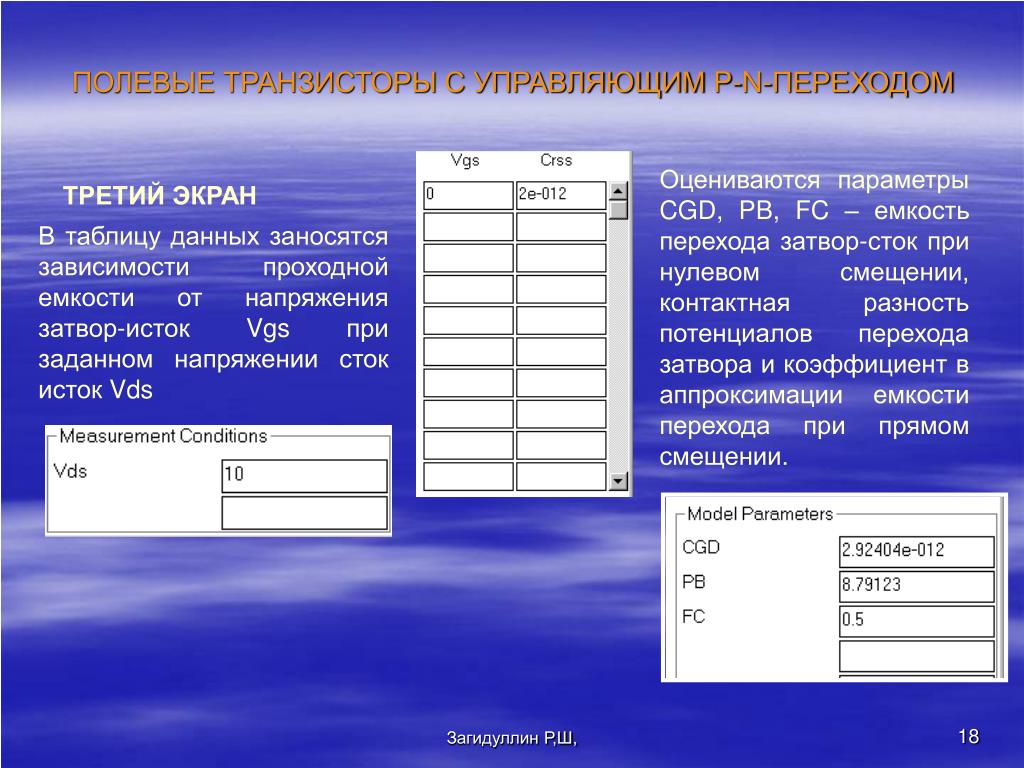Click the author name Загидуллин Р.Ш.
Viewport: 1024px width, 768px height.
(511, 738)
